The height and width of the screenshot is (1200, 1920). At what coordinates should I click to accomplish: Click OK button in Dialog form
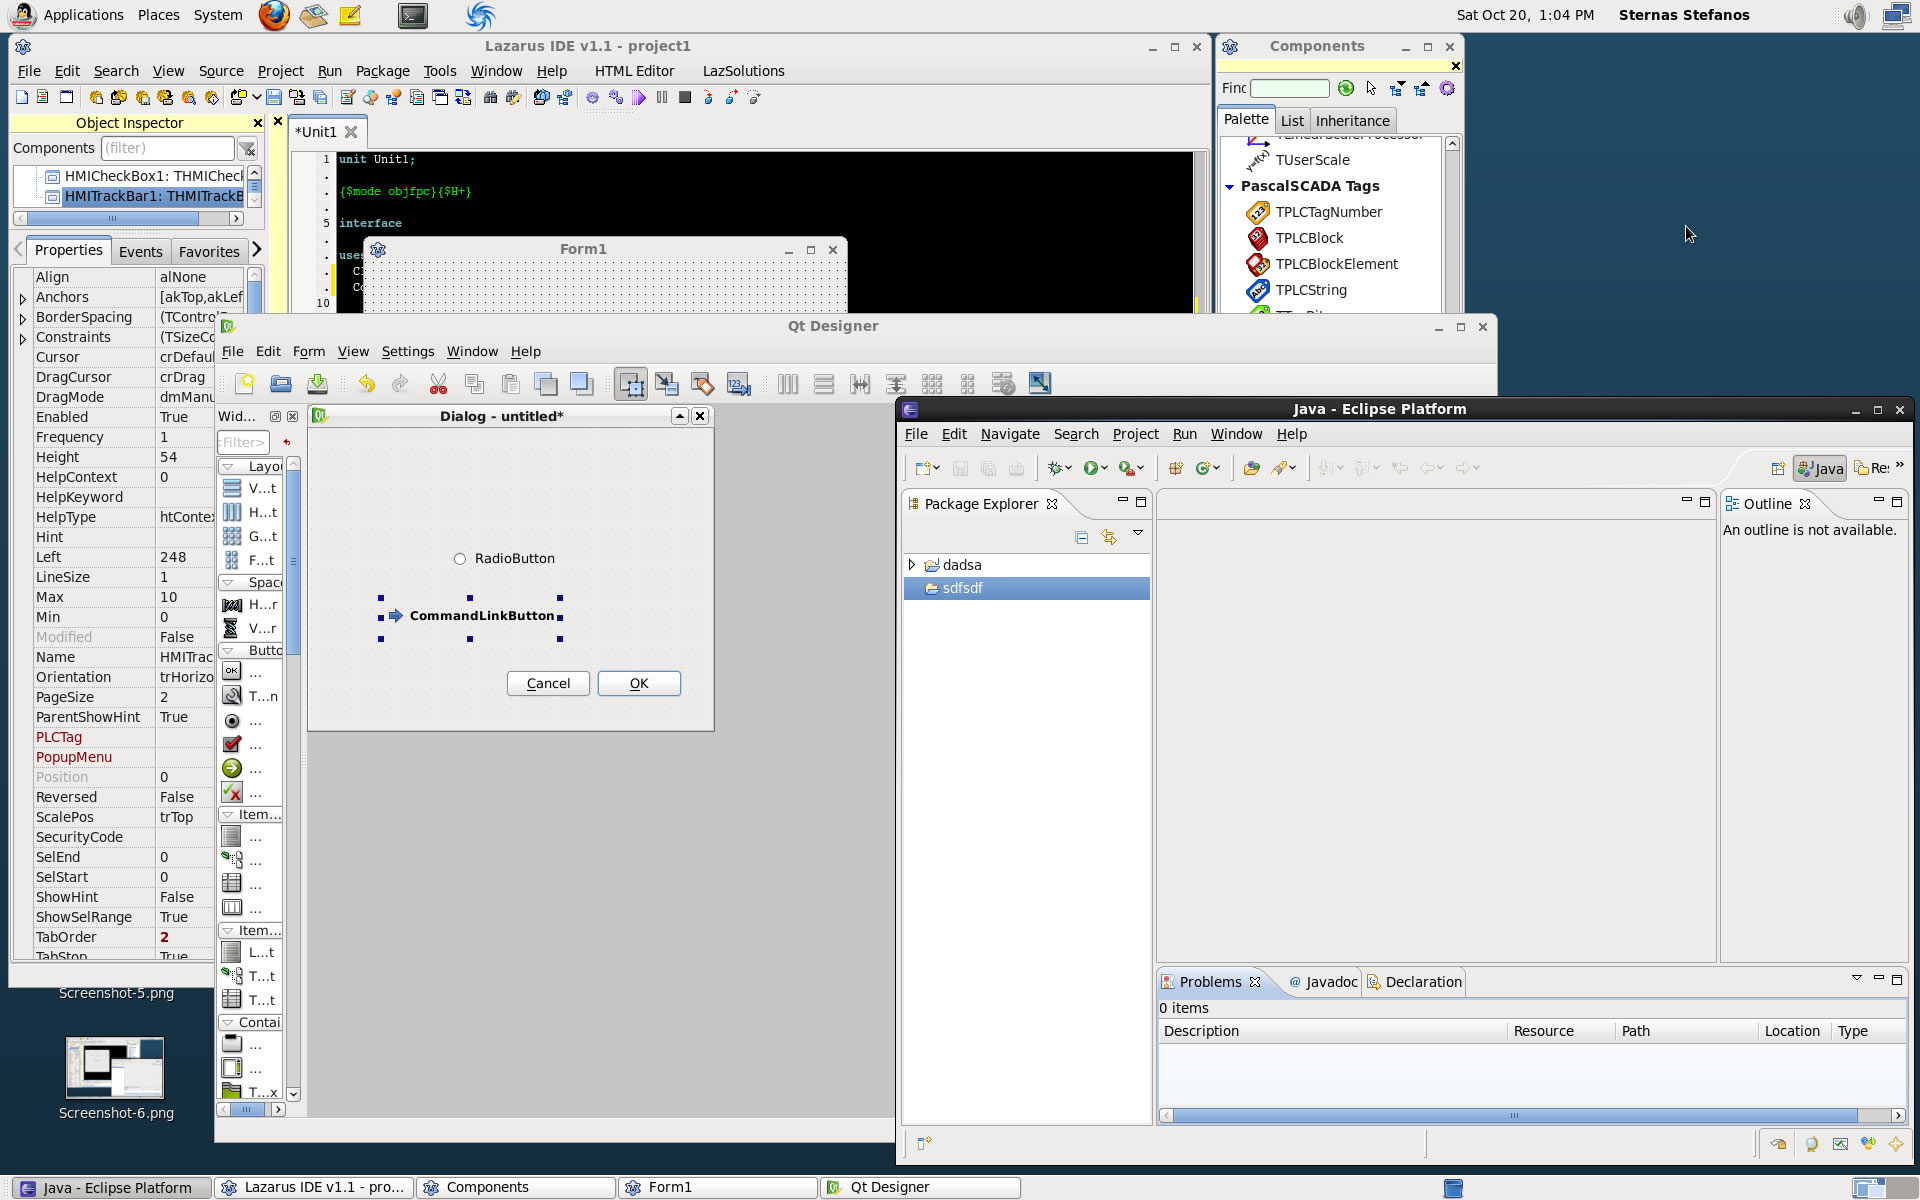(639, 684)
